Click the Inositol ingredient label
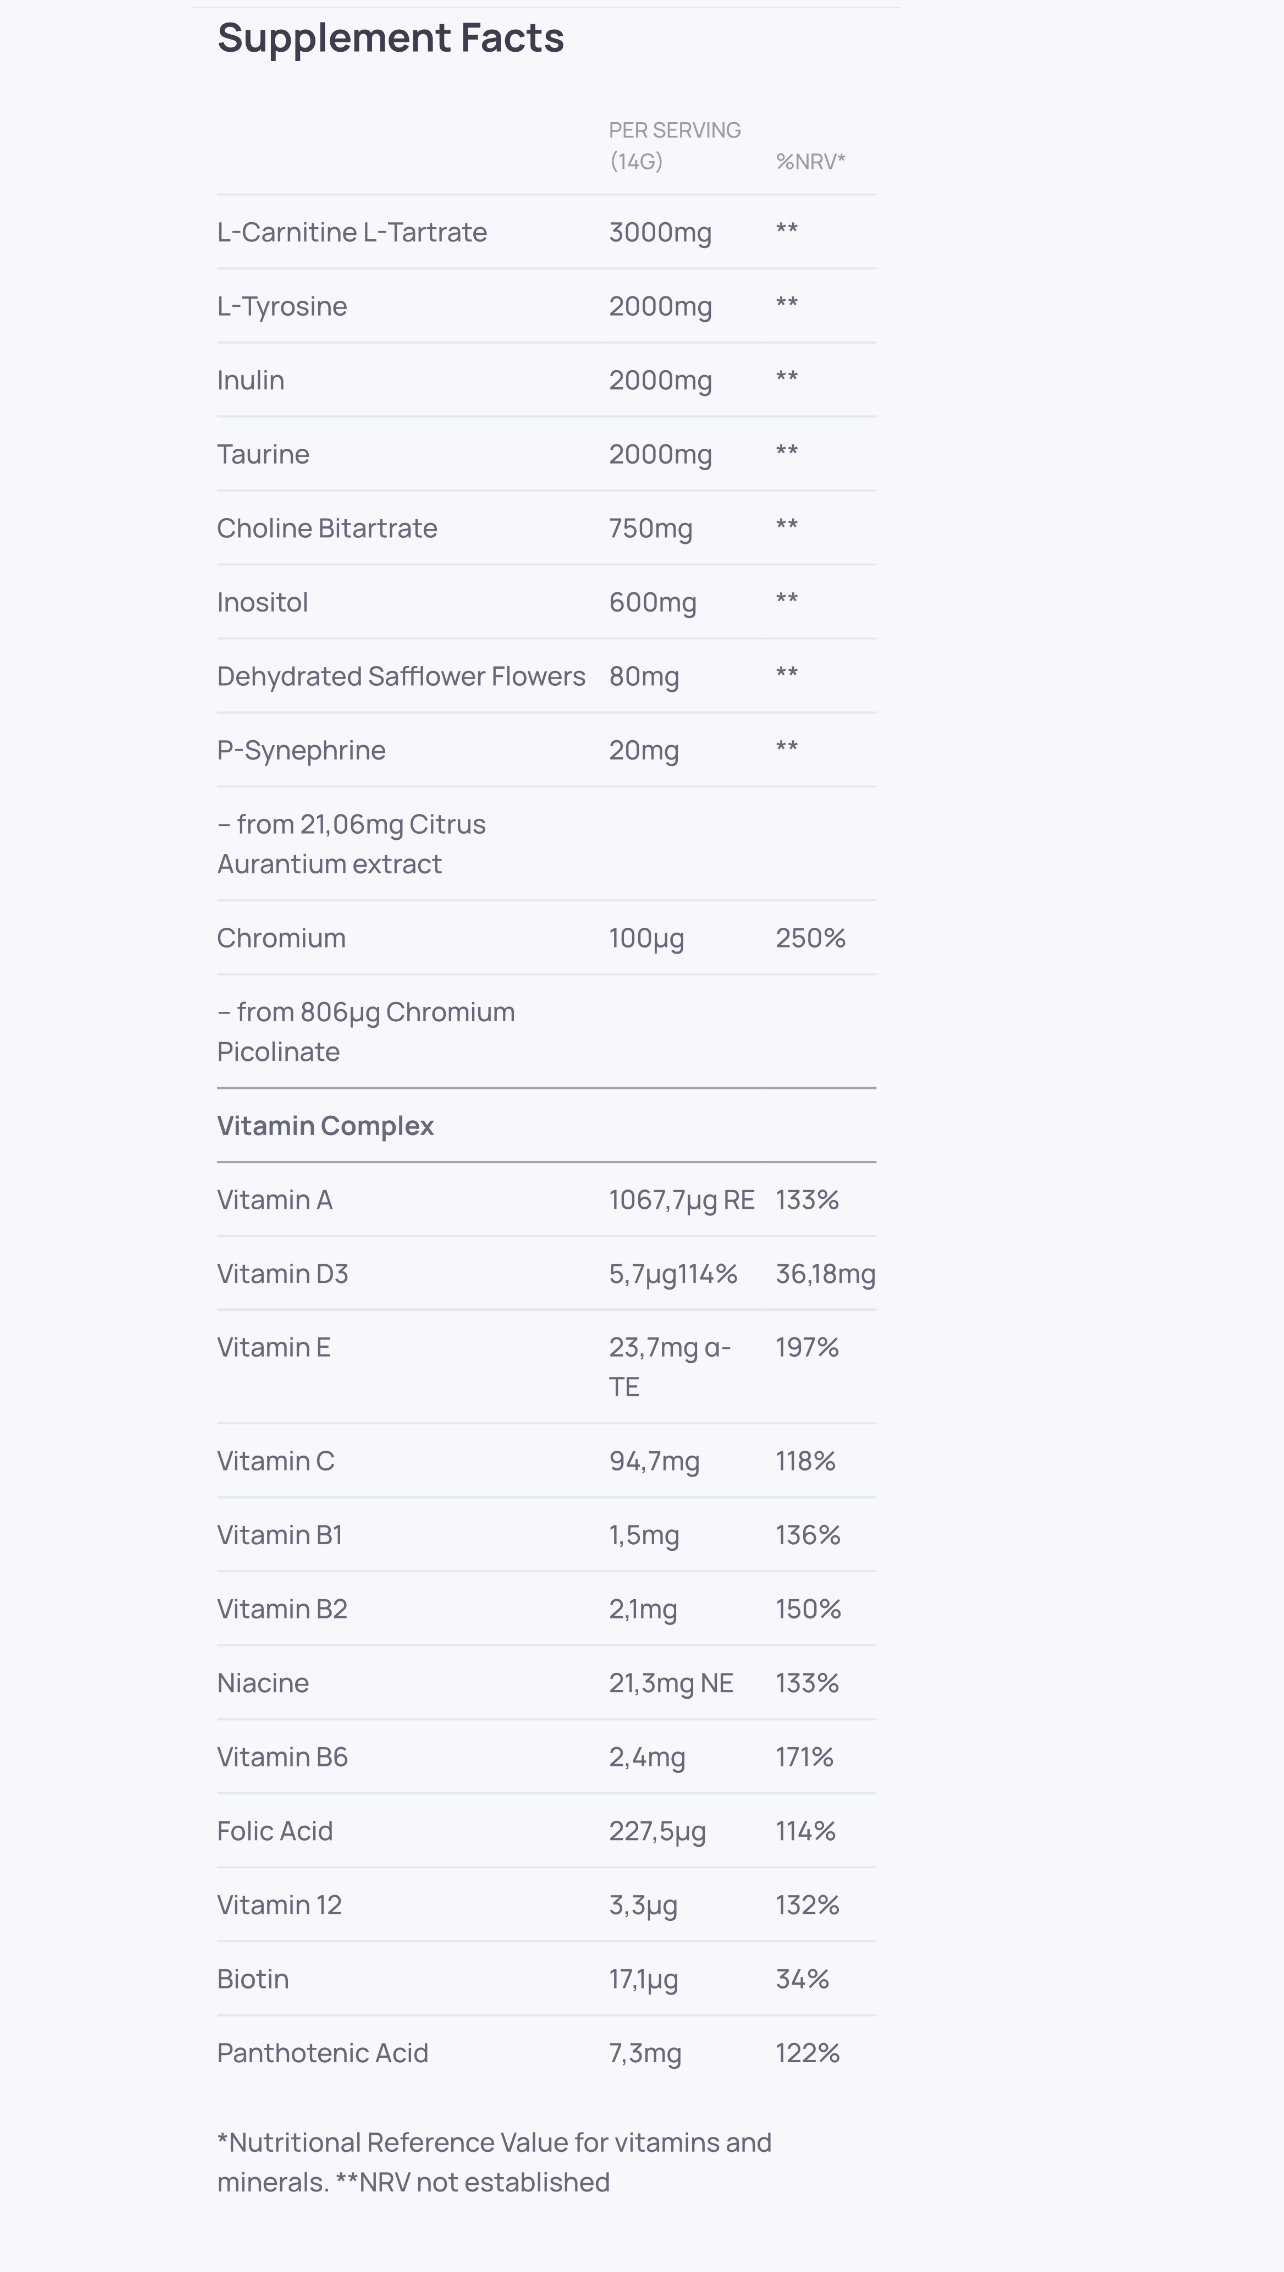The width and height of the screenshot is (1284, 2272). [262, 602]
